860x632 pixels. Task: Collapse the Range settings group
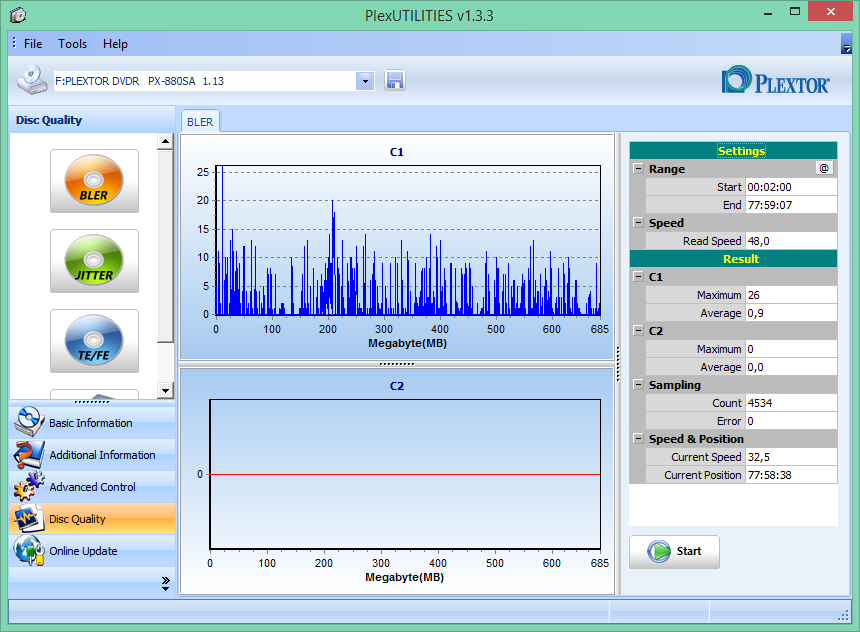tap(638, 168)
